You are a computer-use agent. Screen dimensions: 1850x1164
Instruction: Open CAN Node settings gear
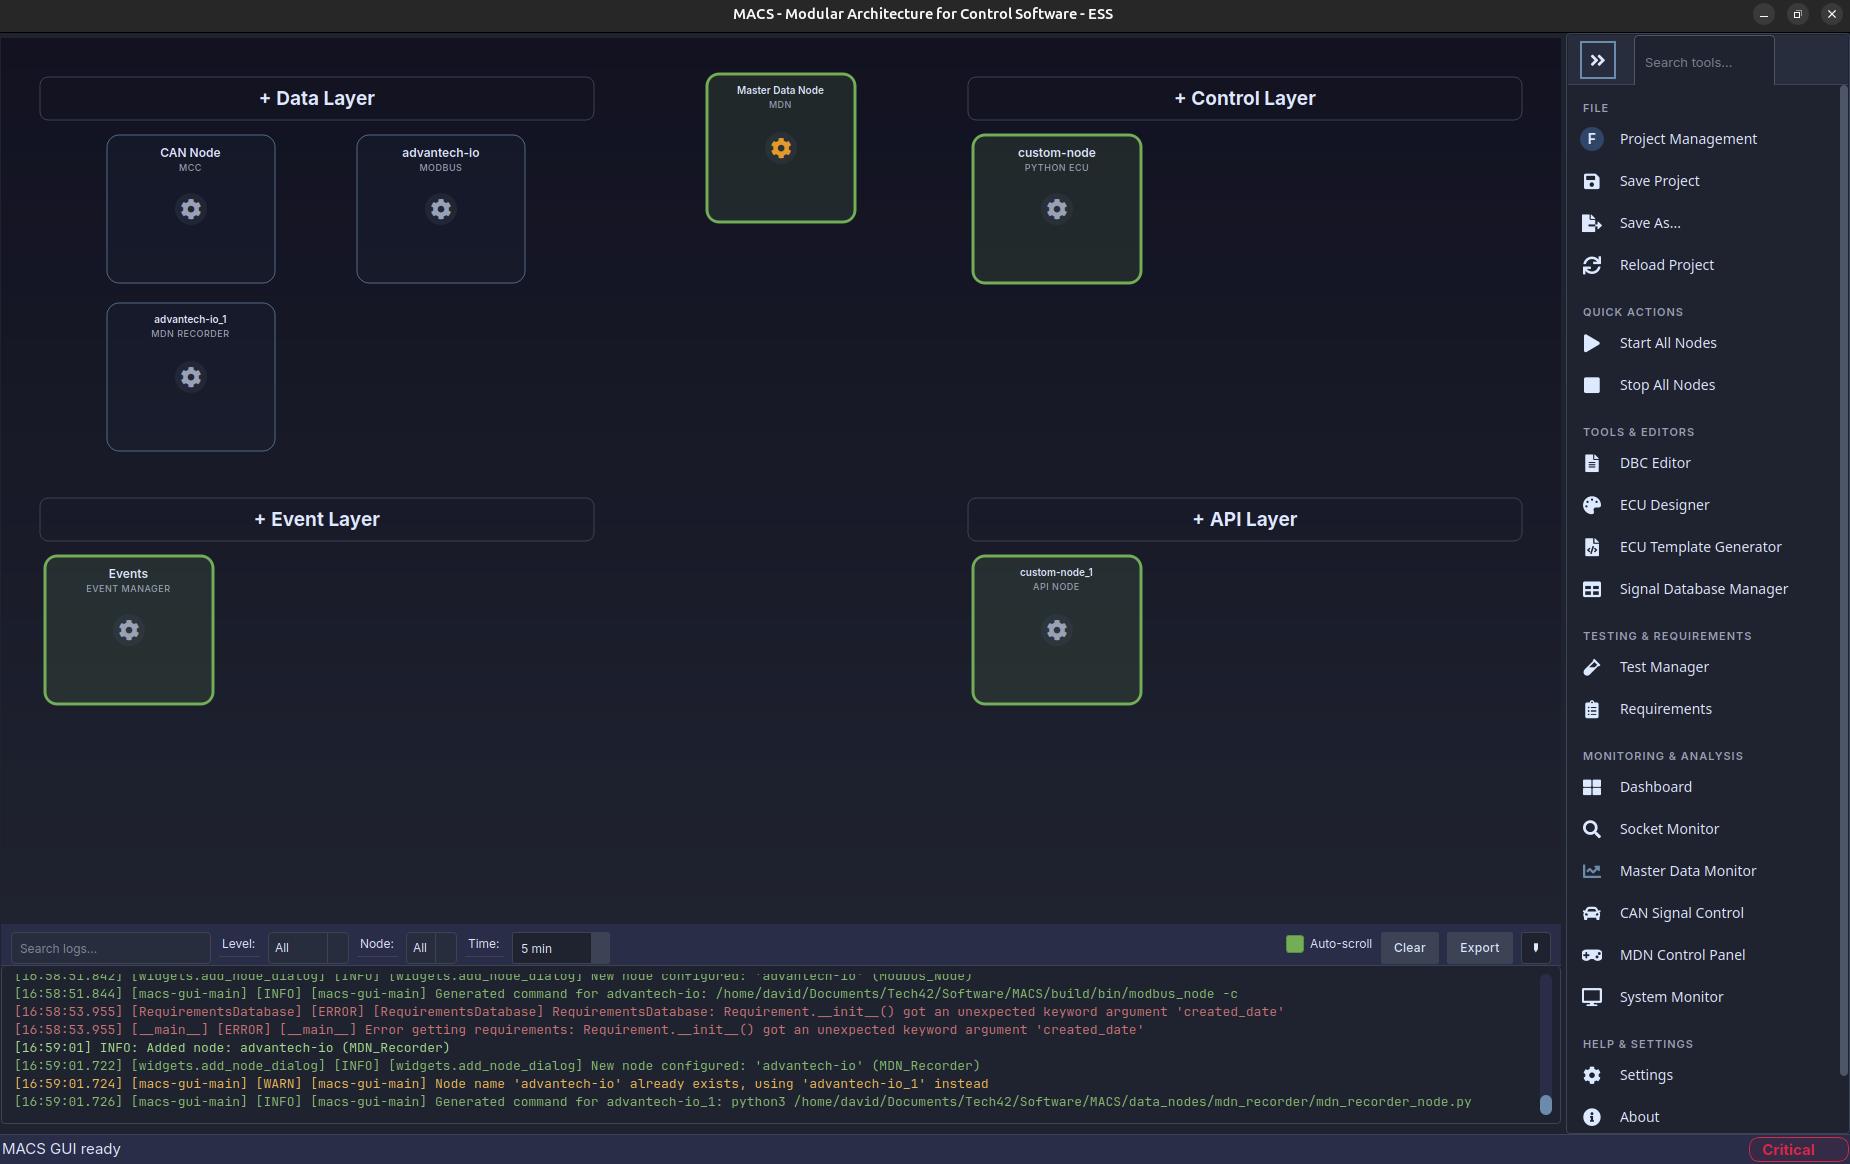pyautogui.click(x=190, y=209)
